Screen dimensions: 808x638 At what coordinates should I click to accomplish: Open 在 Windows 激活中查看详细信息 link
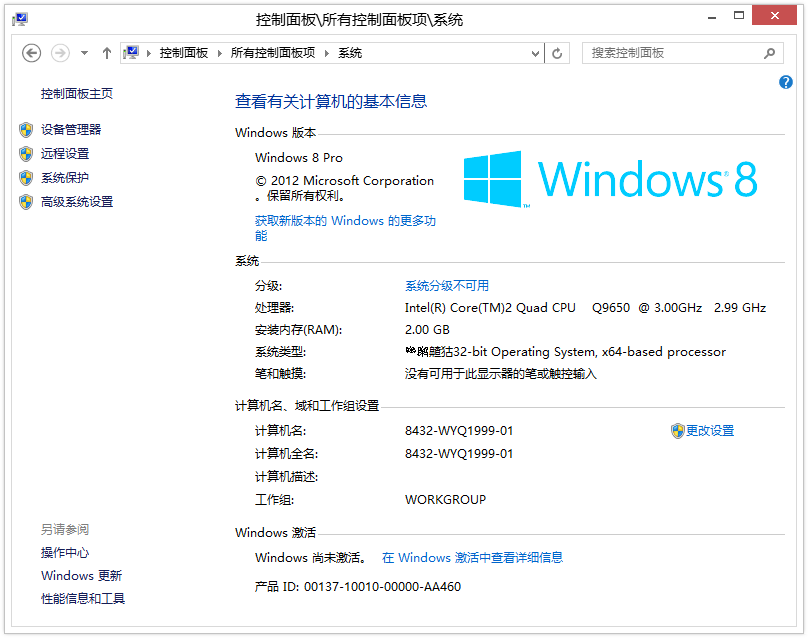pos(473,558)
